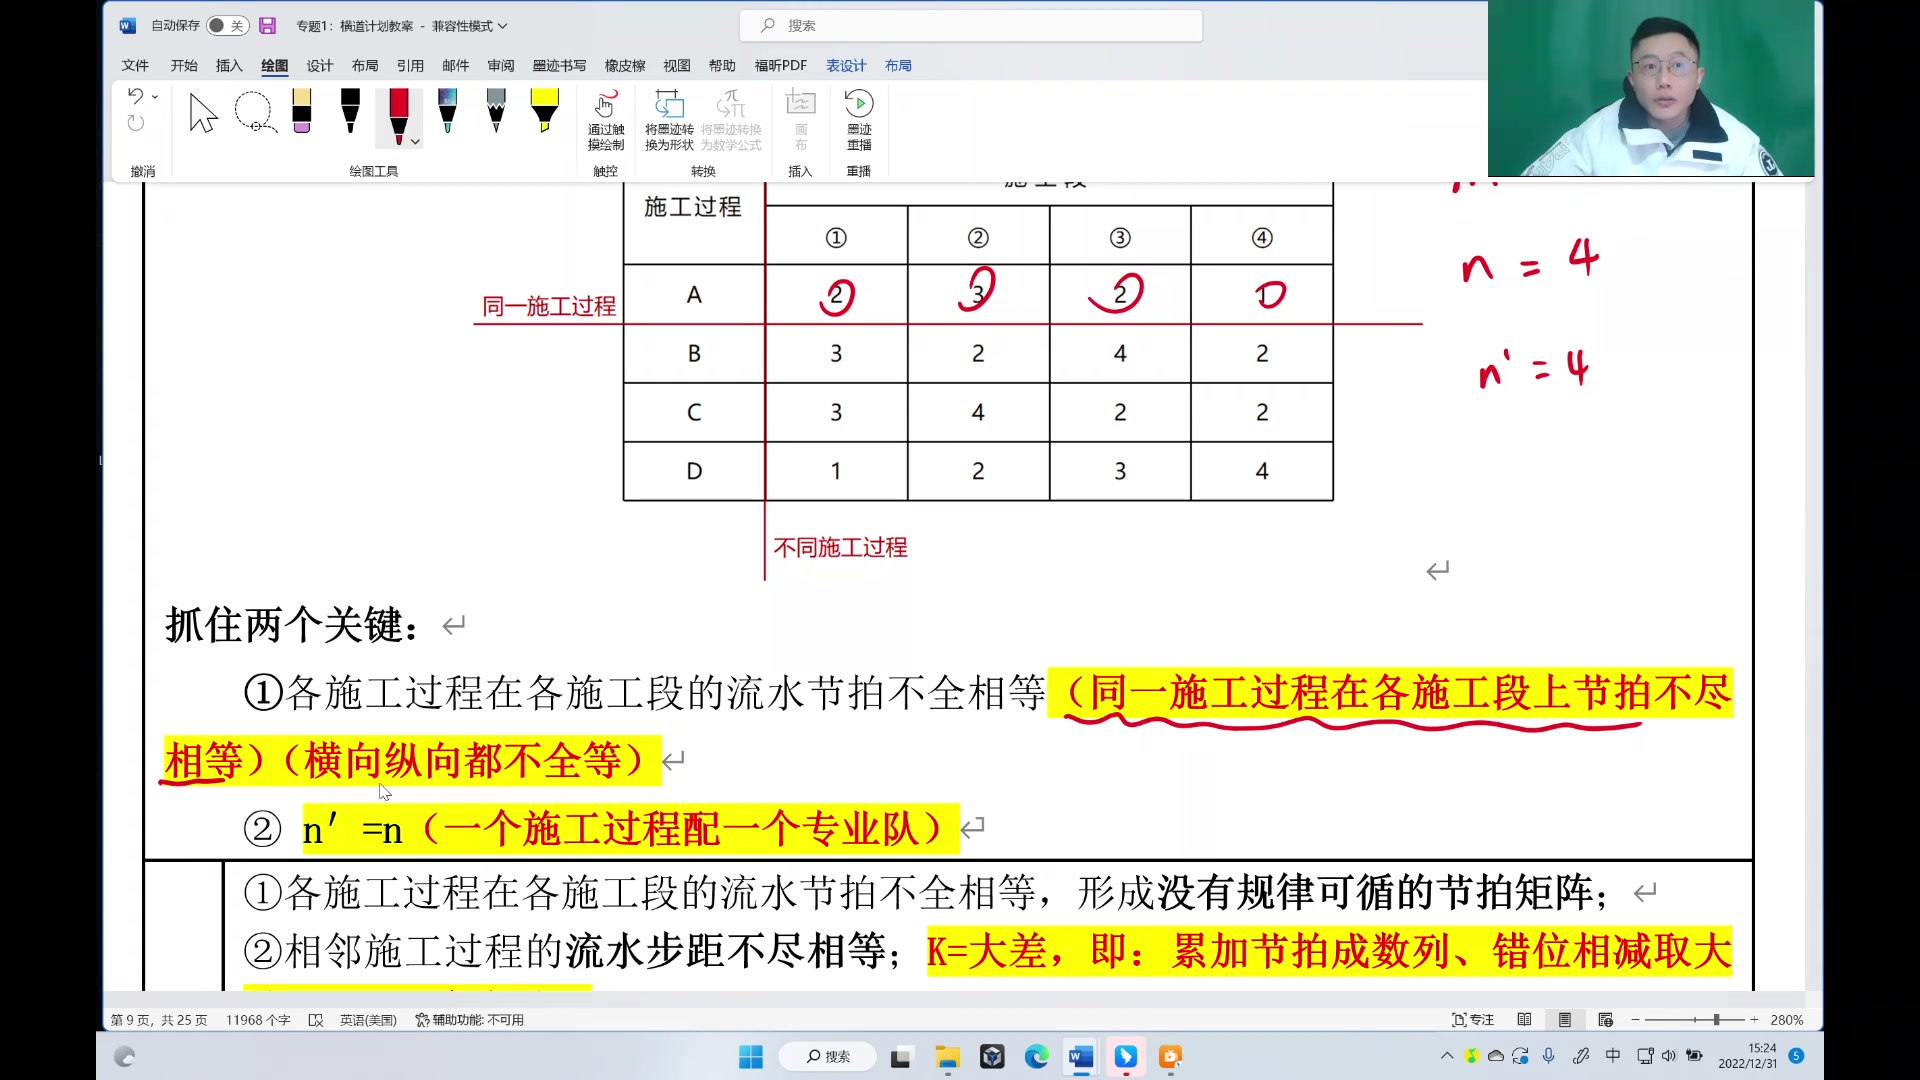The image size is (1920, 1080).
Task: Click the page count 第9页，共25页 indicator
Action: 160,1019
